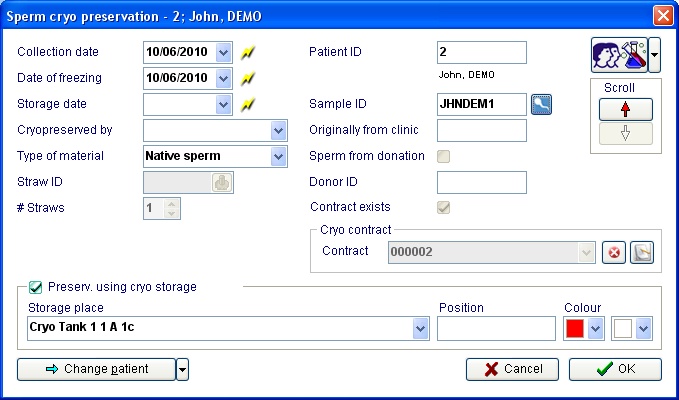The width and height of the screenshot is (679, 400).
Task: Click the patients and flask icon button
Action: [619, 55]
